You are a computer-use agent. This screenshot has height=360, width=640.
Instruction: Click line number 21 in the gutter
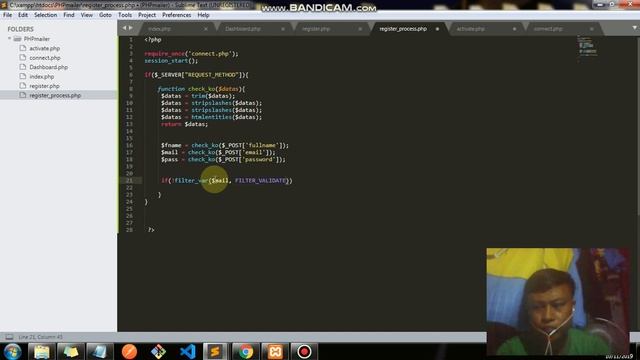pos(129,180)
